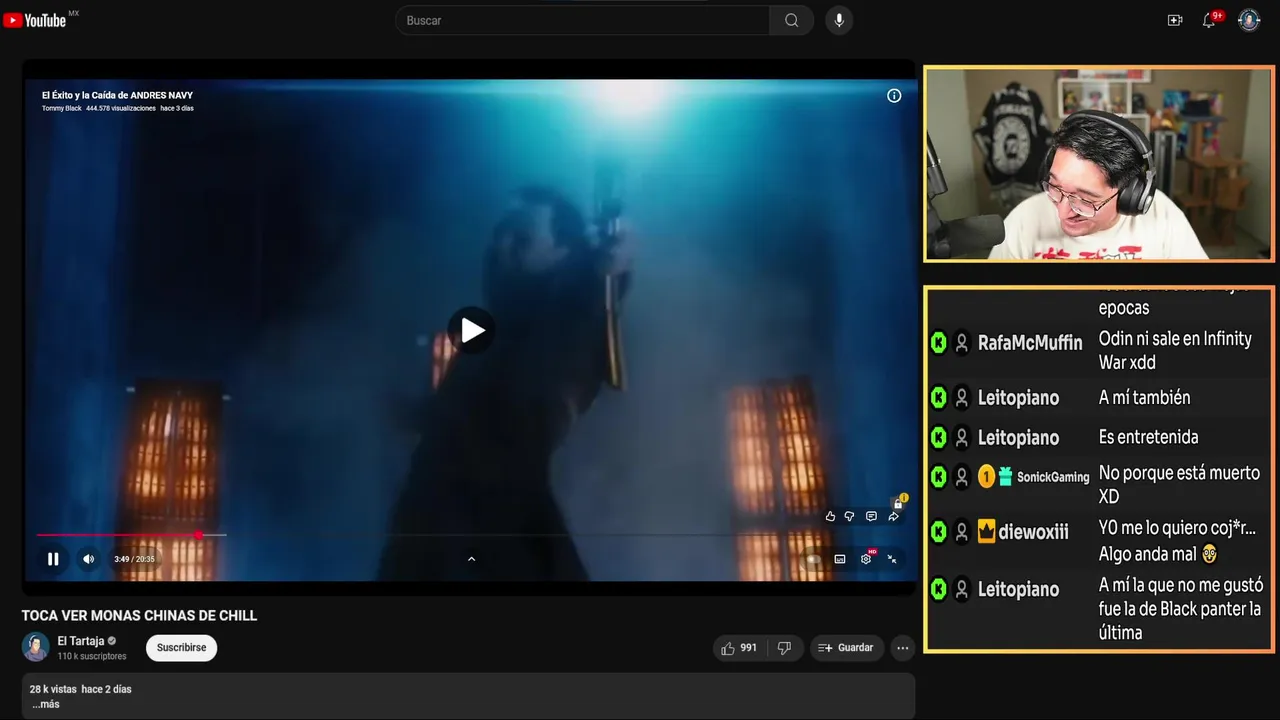Click the large center play button

[471, 330]
